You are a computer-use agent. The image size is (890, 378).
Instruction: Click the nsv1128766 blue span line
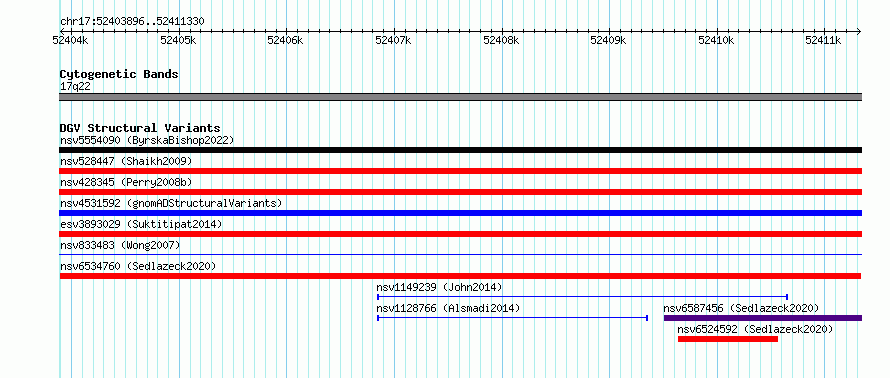(513, 318)
